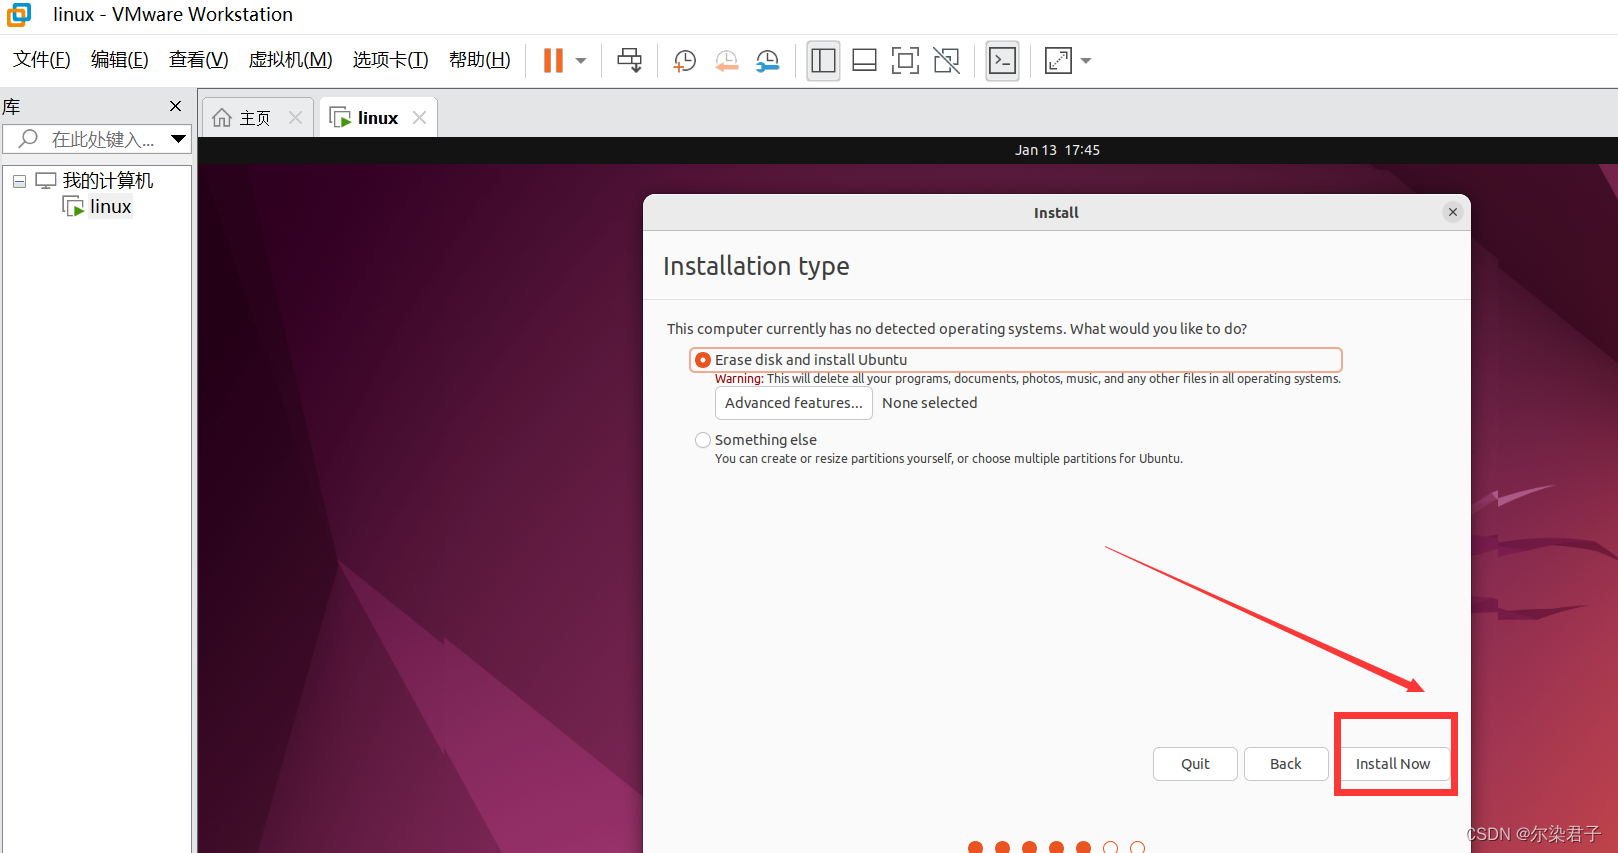Close the library panel
The height and width of the screenshot is (853, 1618).
(176, 106)
